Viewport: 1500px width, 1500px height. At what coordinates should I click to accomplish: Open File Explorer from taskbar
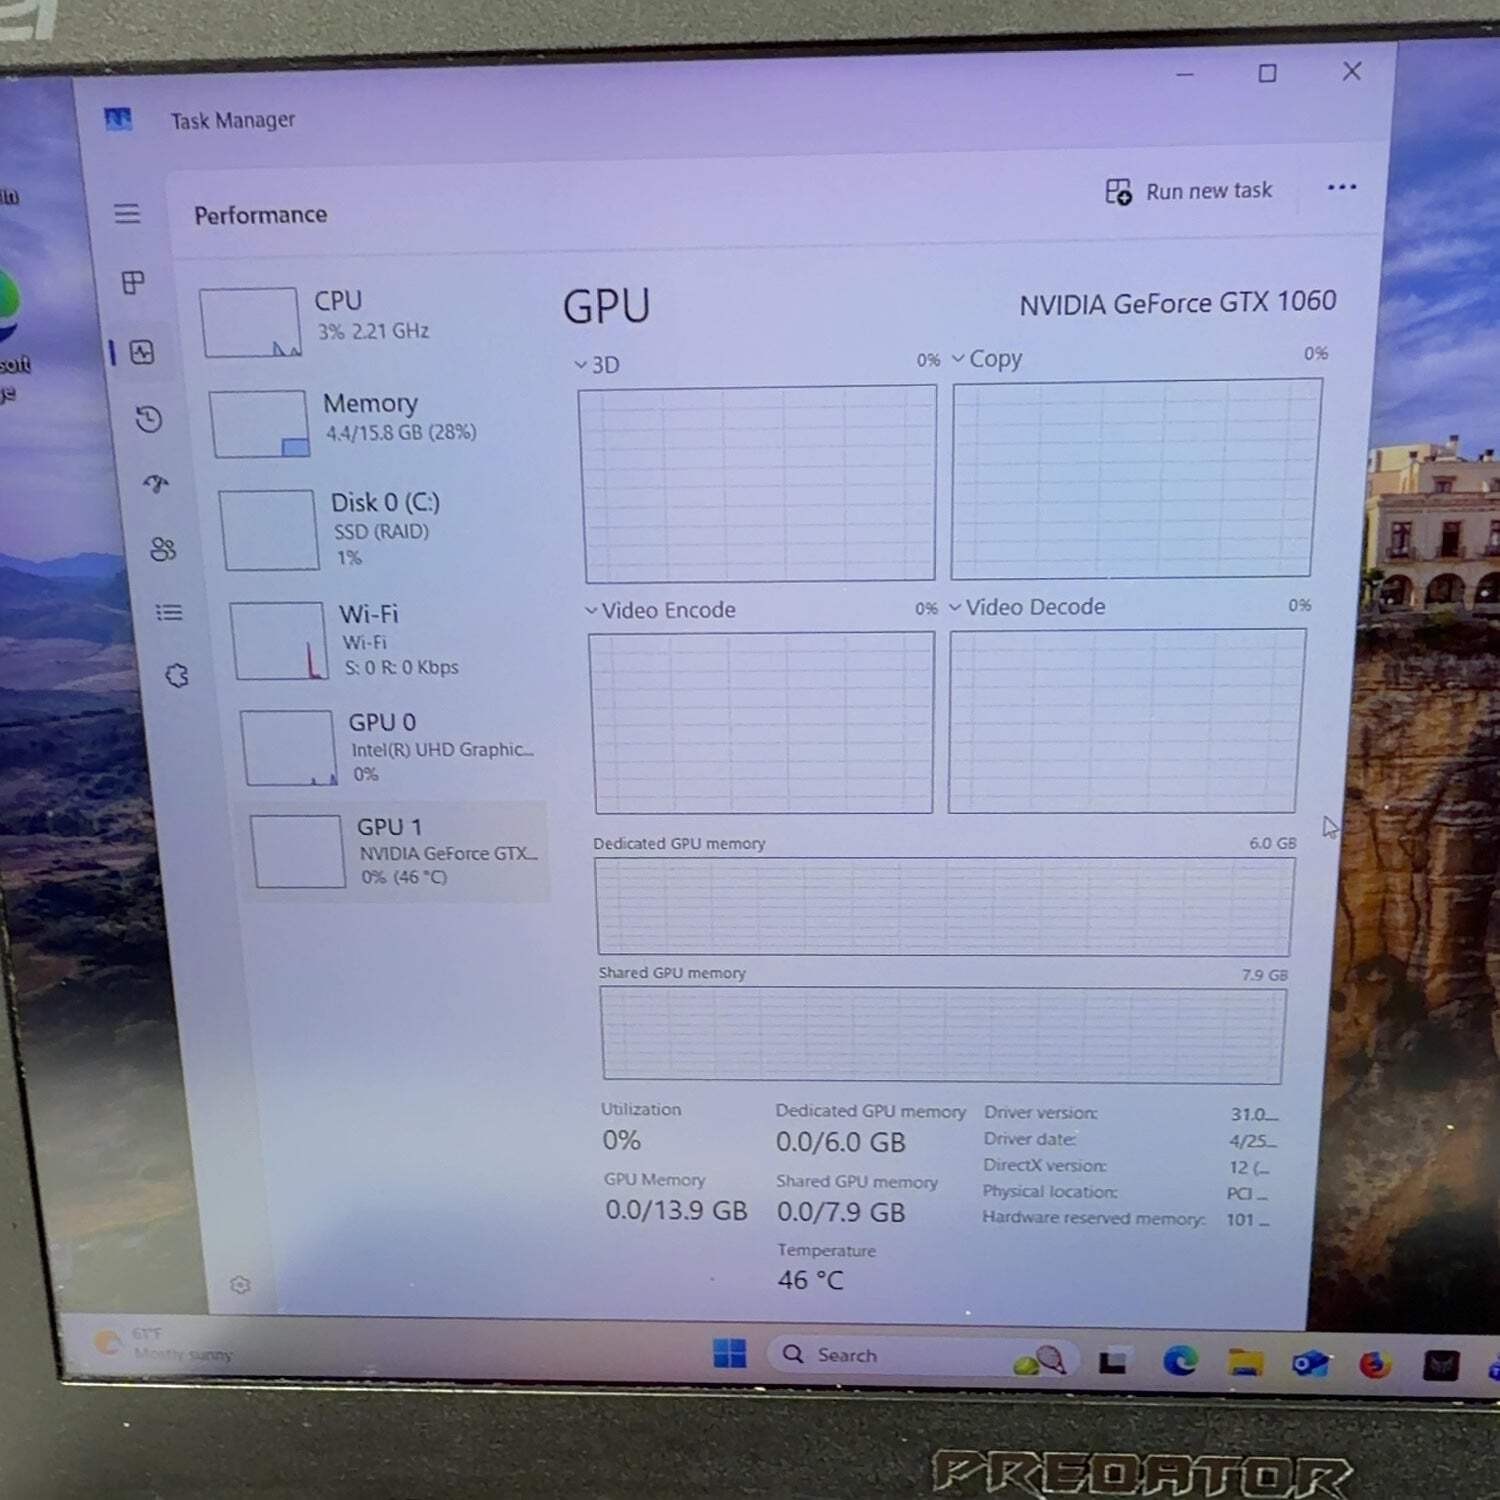point(1246,1362)
